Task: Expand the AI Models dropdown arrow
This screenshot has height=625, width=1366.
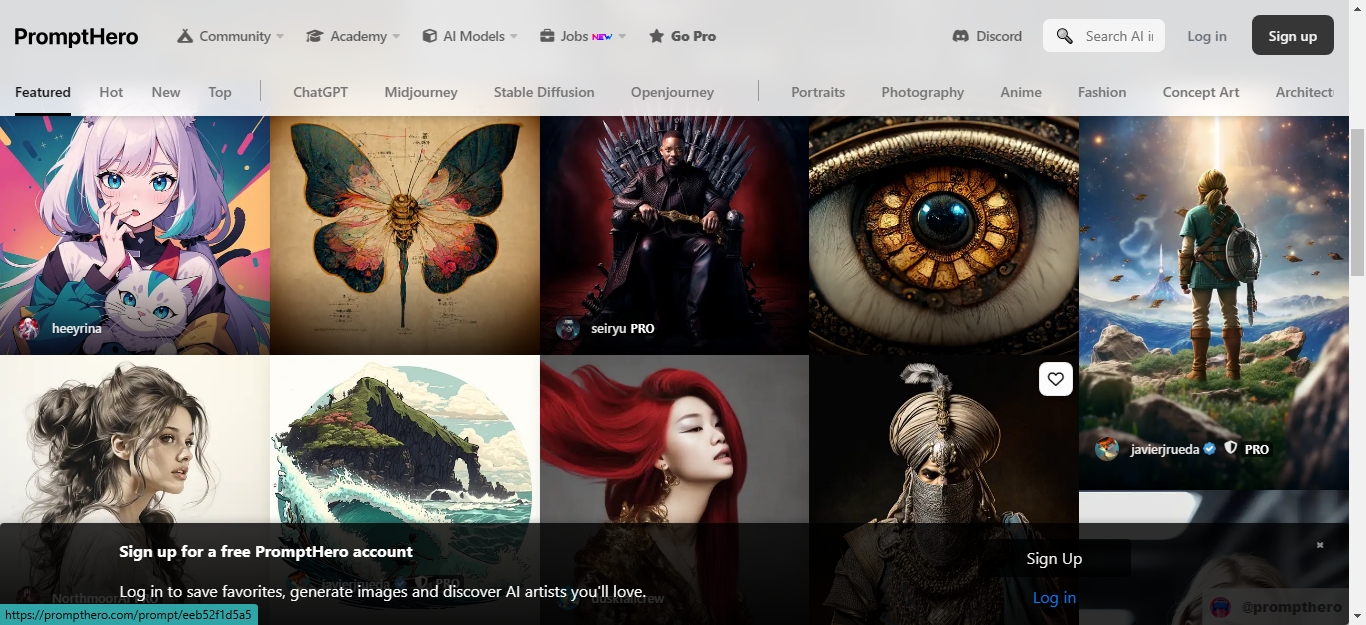Action: pyautogui.click(x=514, y=37)
